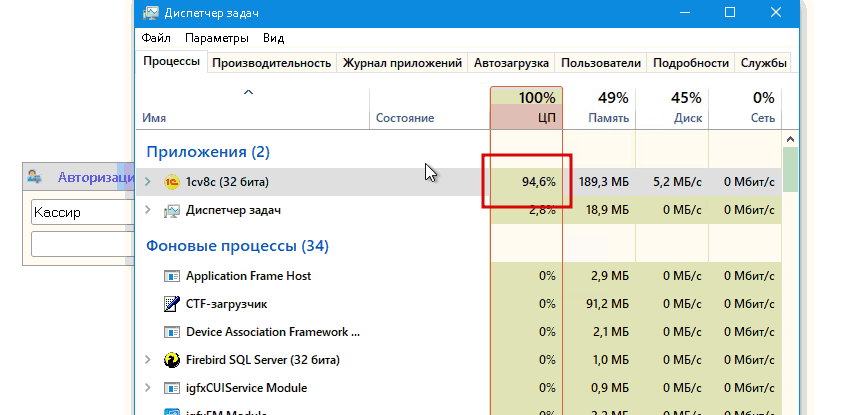Click the empty password field in Авторизация
This screenshot has height=415, width=846.
click(83, 244)
